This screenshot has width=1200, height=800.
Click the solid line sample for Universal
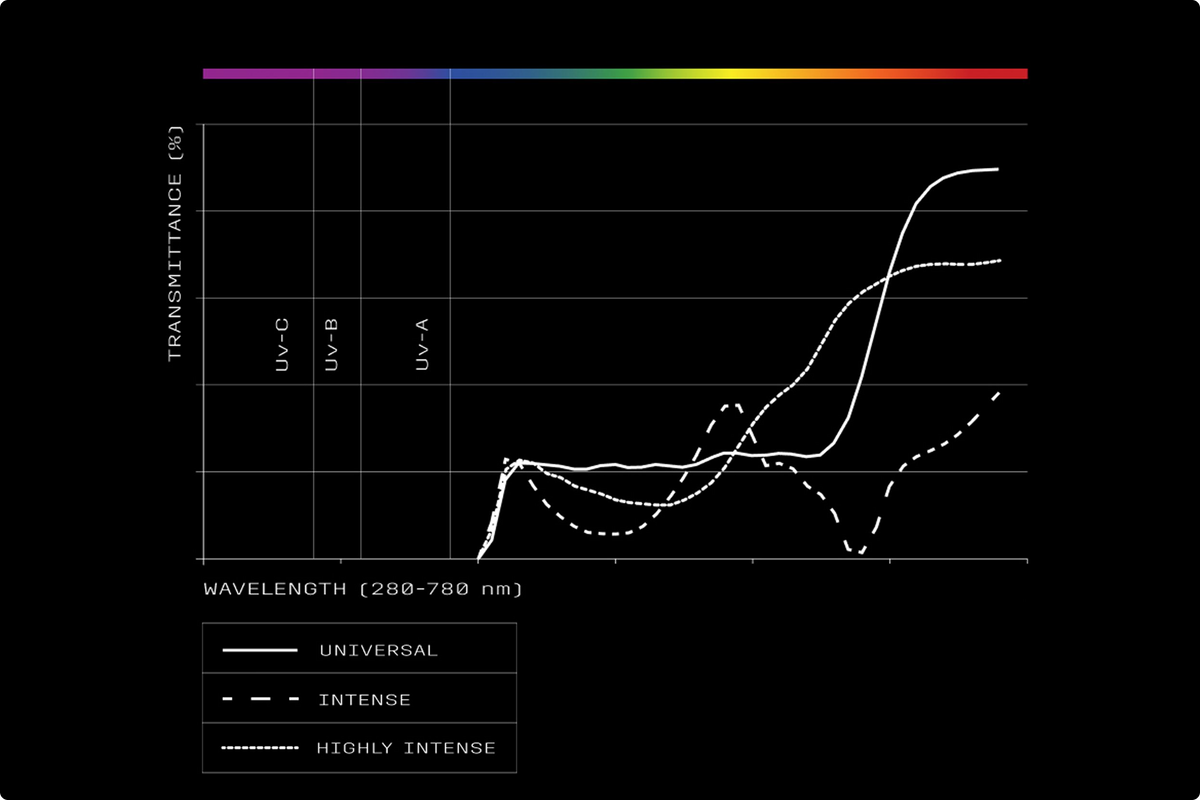(x=260, y=650)
